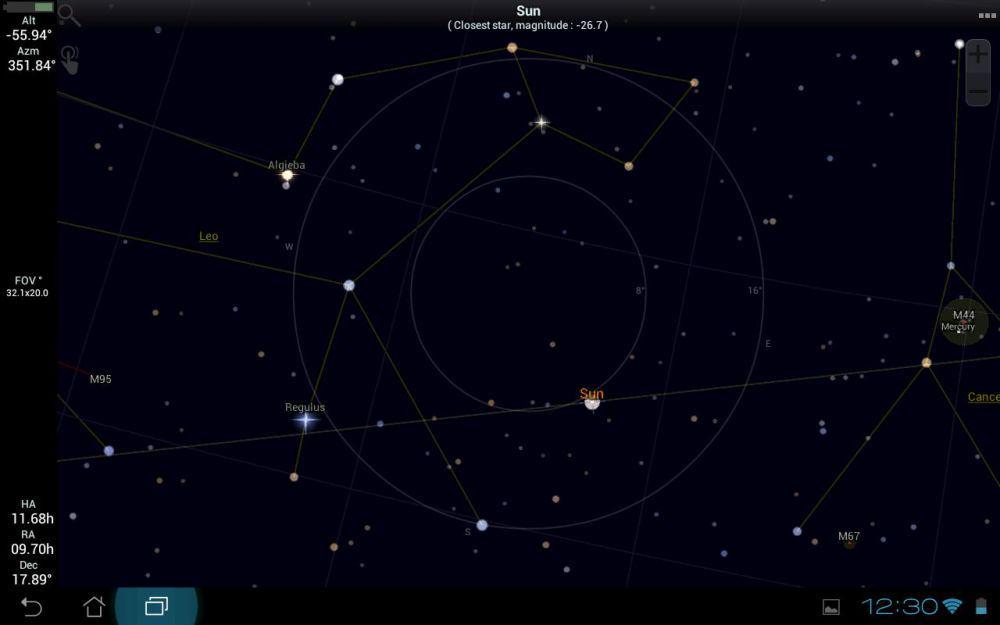Image resolution: width=1000 pixels, height=625 pixels.
Task: Zoom in with the plus button
Action: coord(978,54)
